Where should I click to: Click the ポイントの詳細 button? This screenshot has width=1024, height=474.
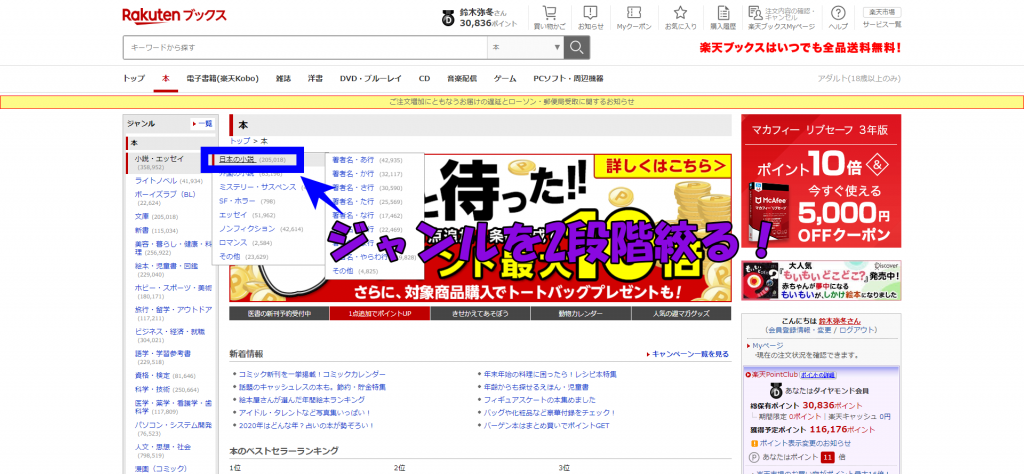tap(818, 374)
